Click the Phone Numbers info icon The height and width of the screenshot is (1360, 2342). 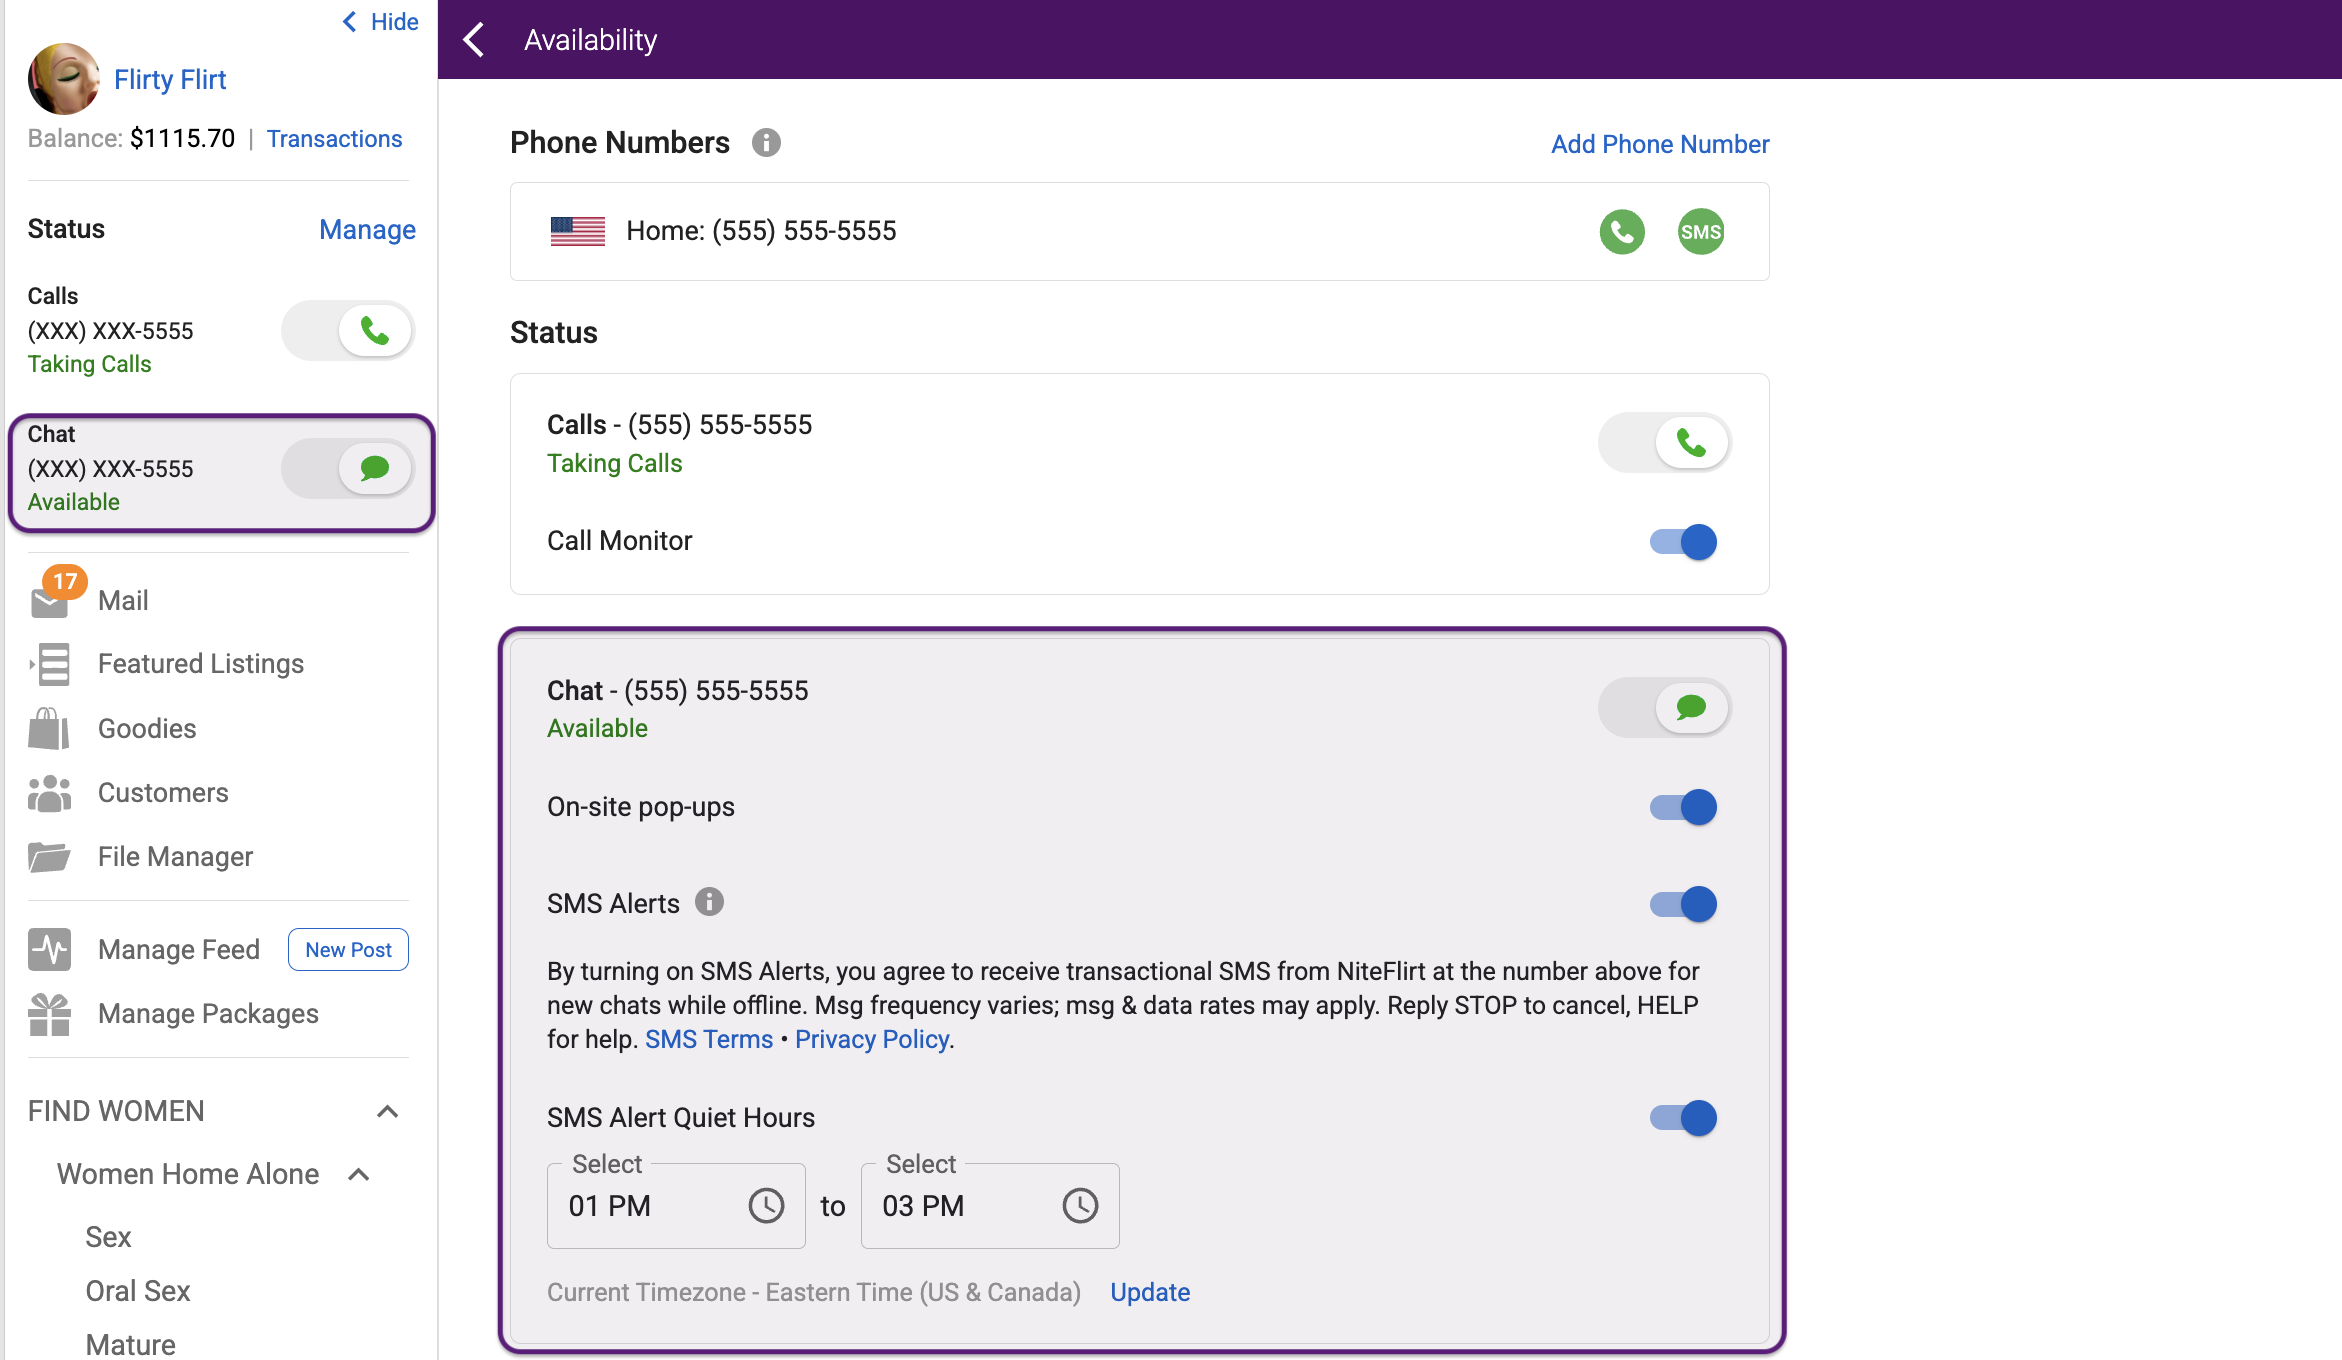click(x=766, y=143)
